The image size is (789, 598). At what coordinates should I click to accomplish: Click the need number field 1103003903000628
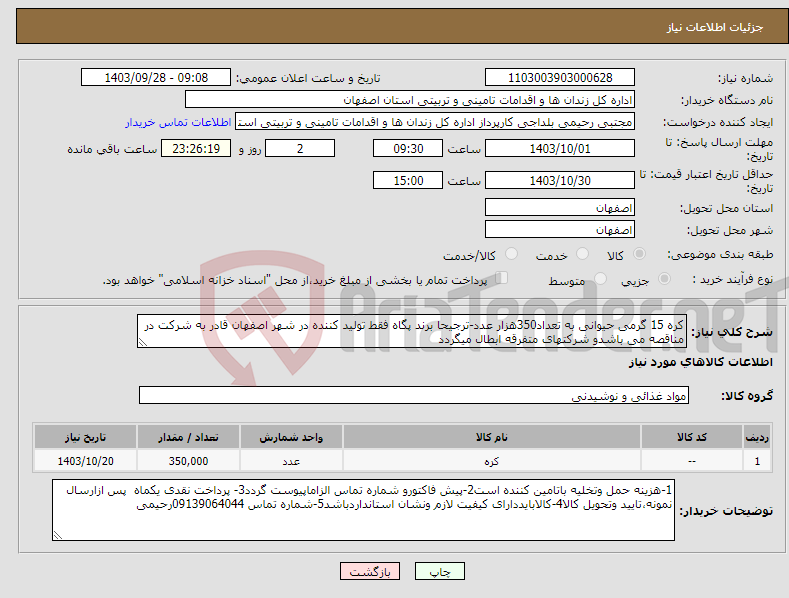560,78
